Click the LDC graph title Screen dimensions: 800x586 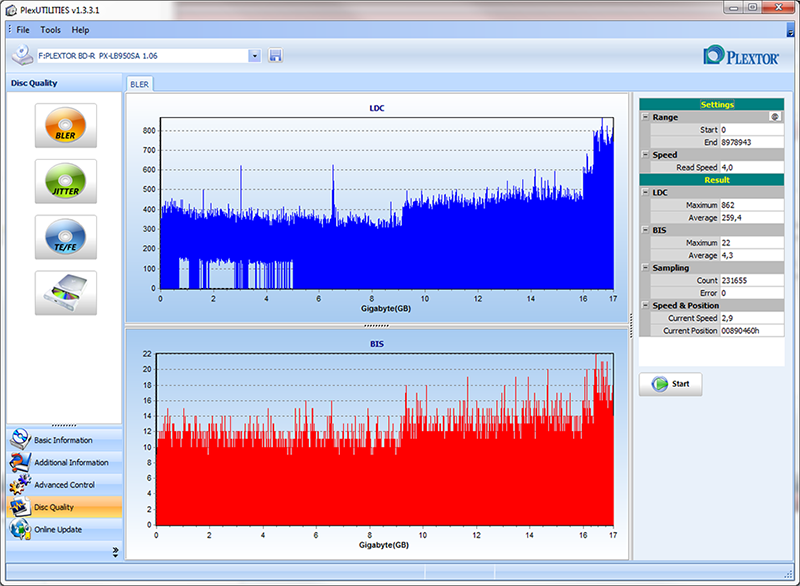click(377, 108)
